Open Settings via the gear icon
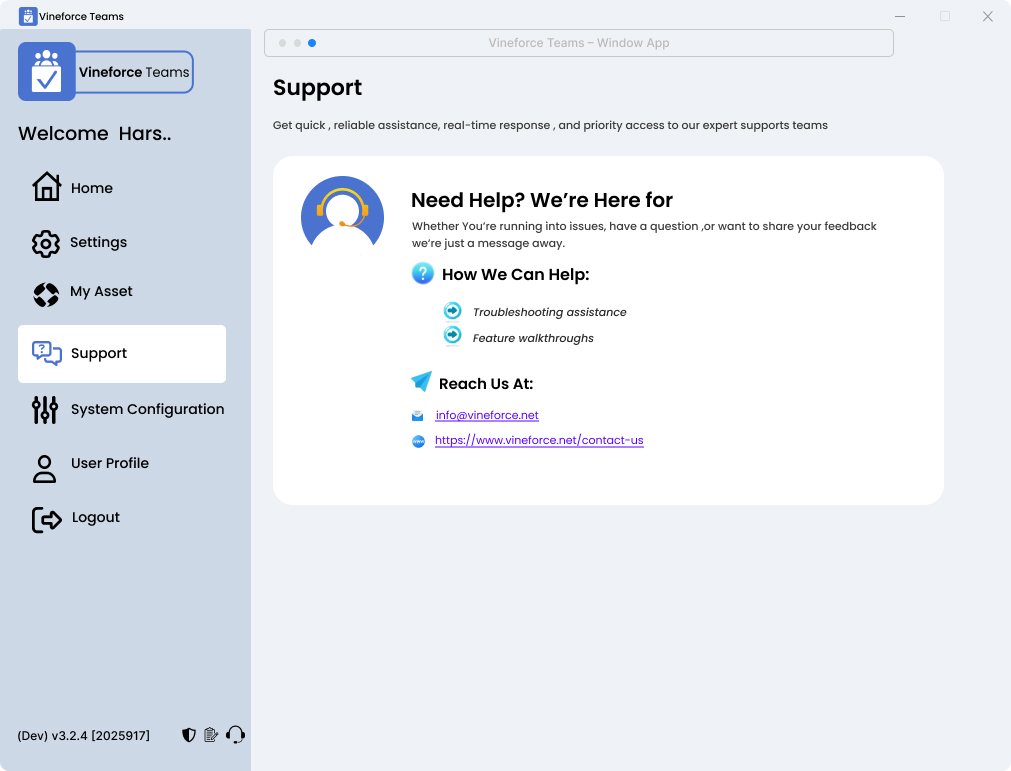 (46, 243)
